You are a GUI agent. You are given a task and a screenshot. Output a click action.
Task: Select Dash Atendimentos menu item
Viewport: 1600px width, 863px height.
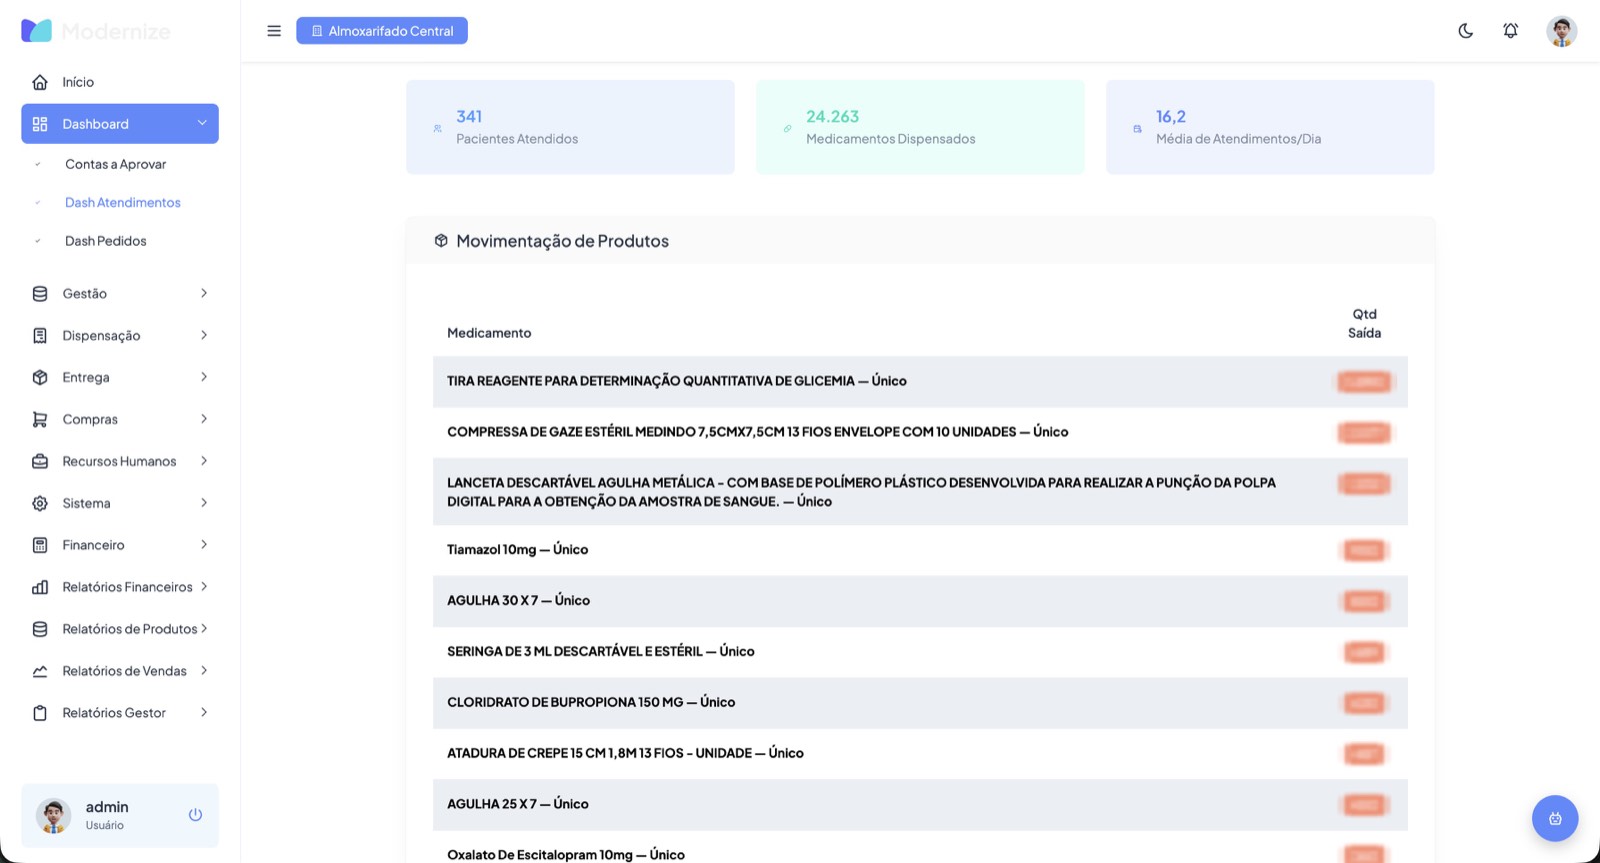coord(123,203)
